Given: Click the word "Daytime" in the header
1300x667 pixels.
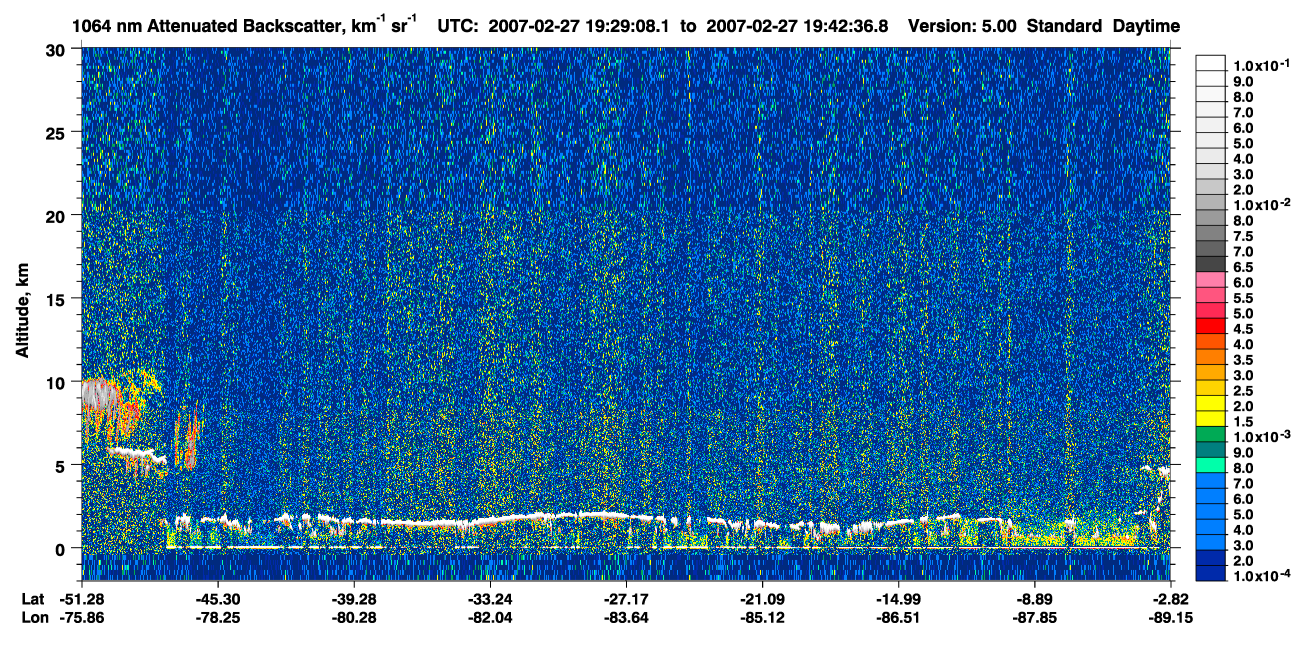Looking at the screenshot, I should click(x=1146, y=26).
